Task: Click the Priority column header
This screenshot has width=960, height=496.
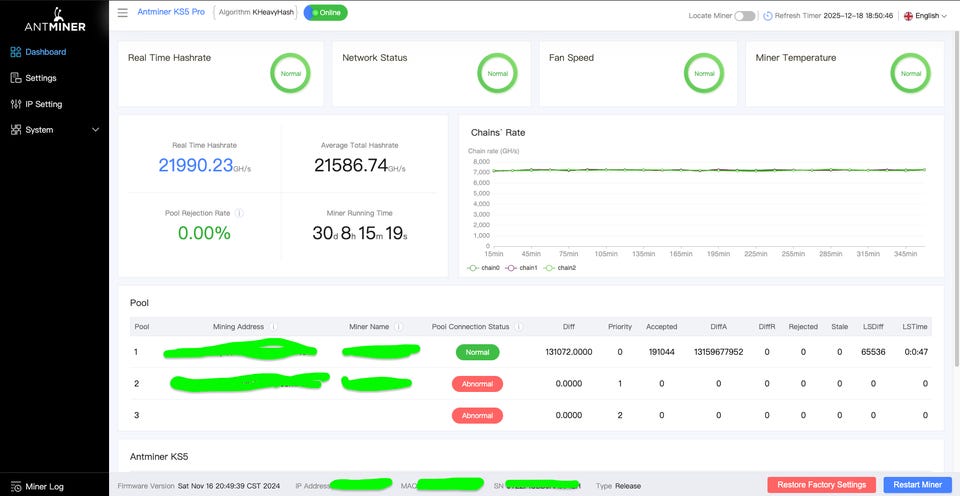Action: pos(620,327)
